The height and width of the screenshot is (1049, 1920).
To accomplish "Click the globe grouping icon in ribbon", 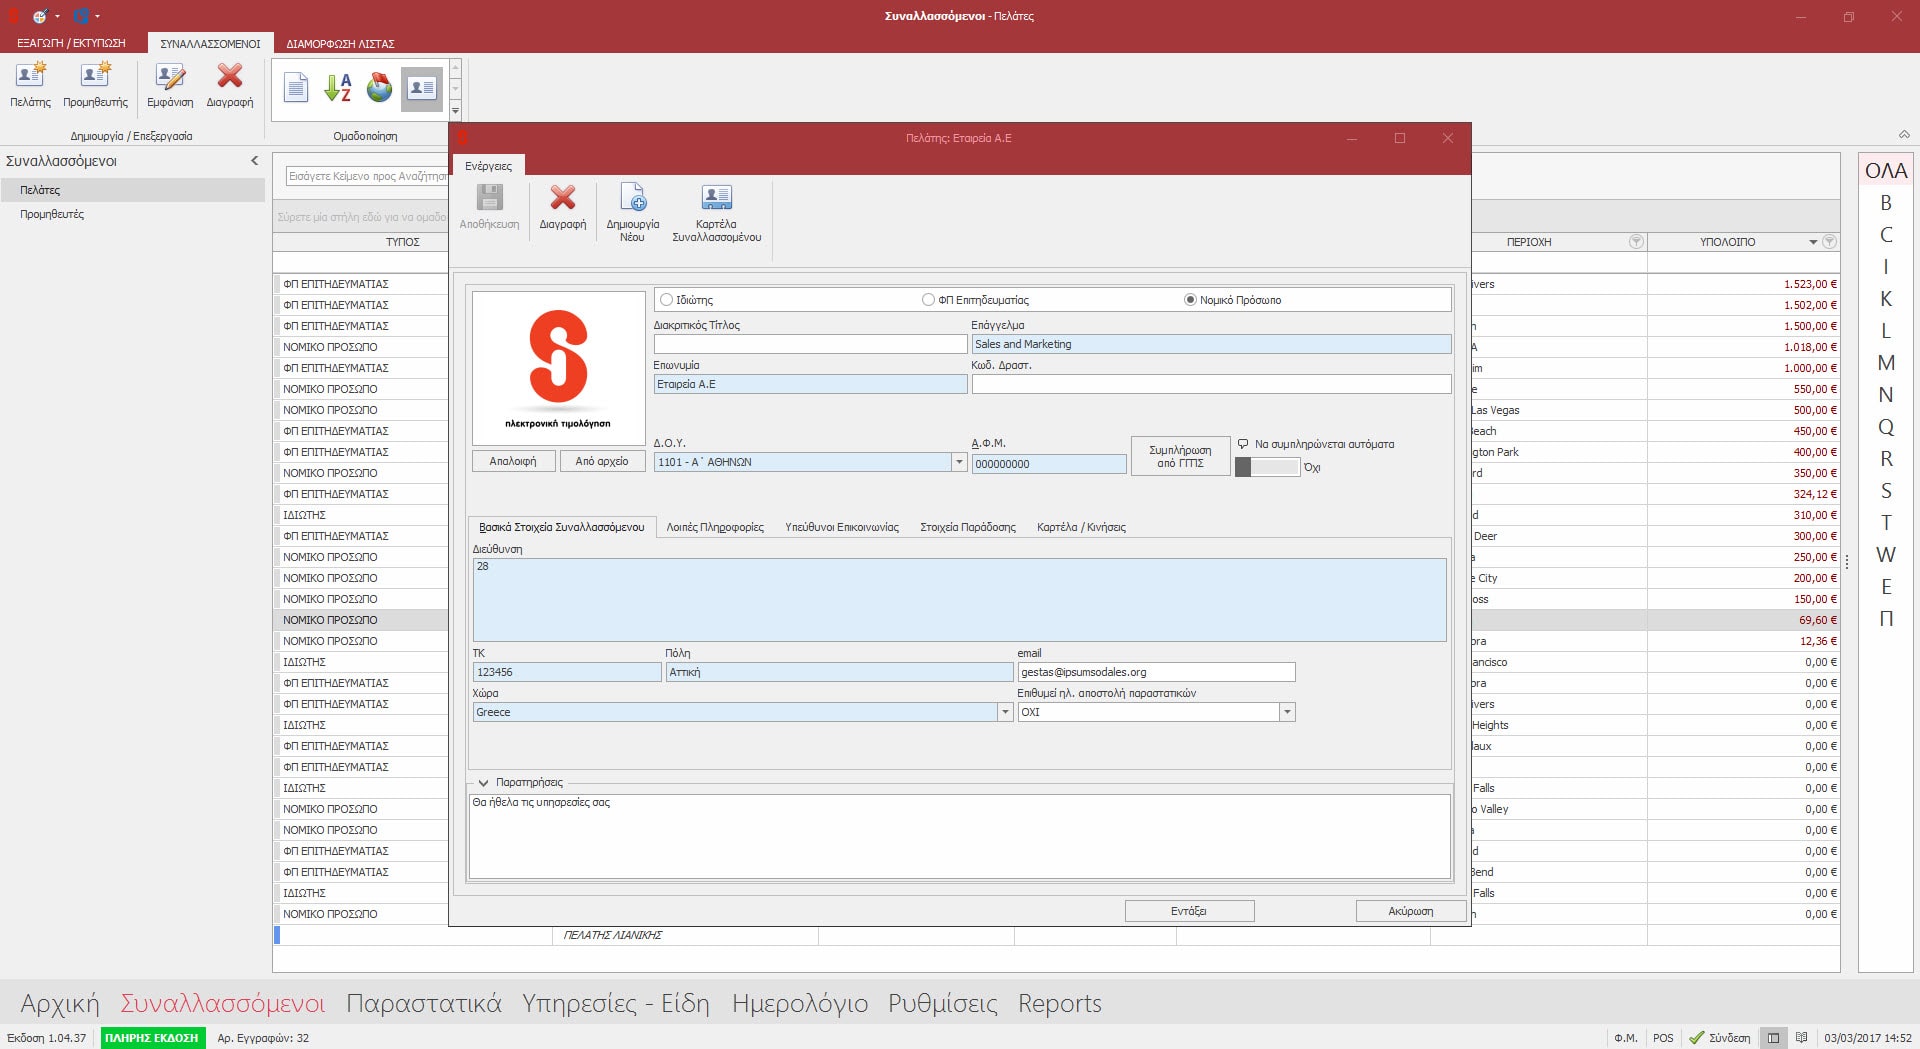I will 379,88.
